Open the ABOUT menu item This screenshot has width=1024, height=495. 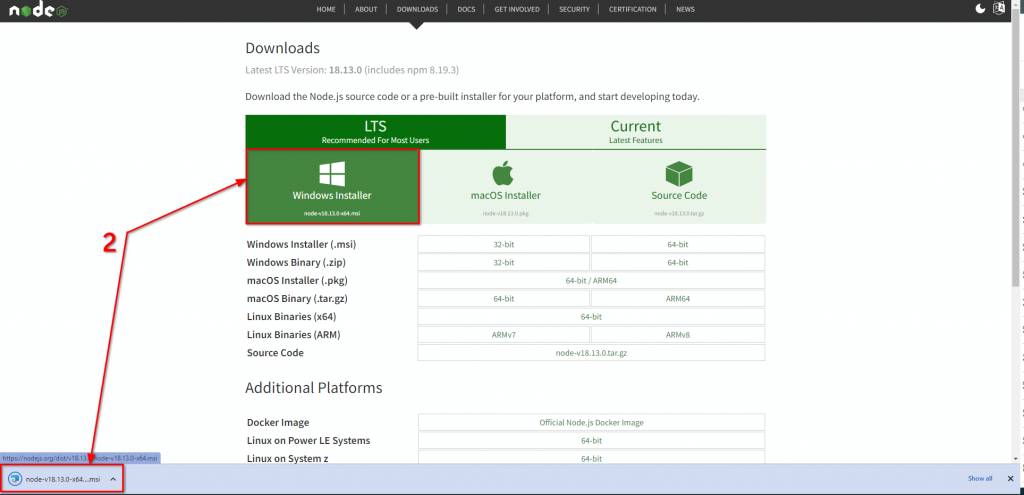coord(366,9)
